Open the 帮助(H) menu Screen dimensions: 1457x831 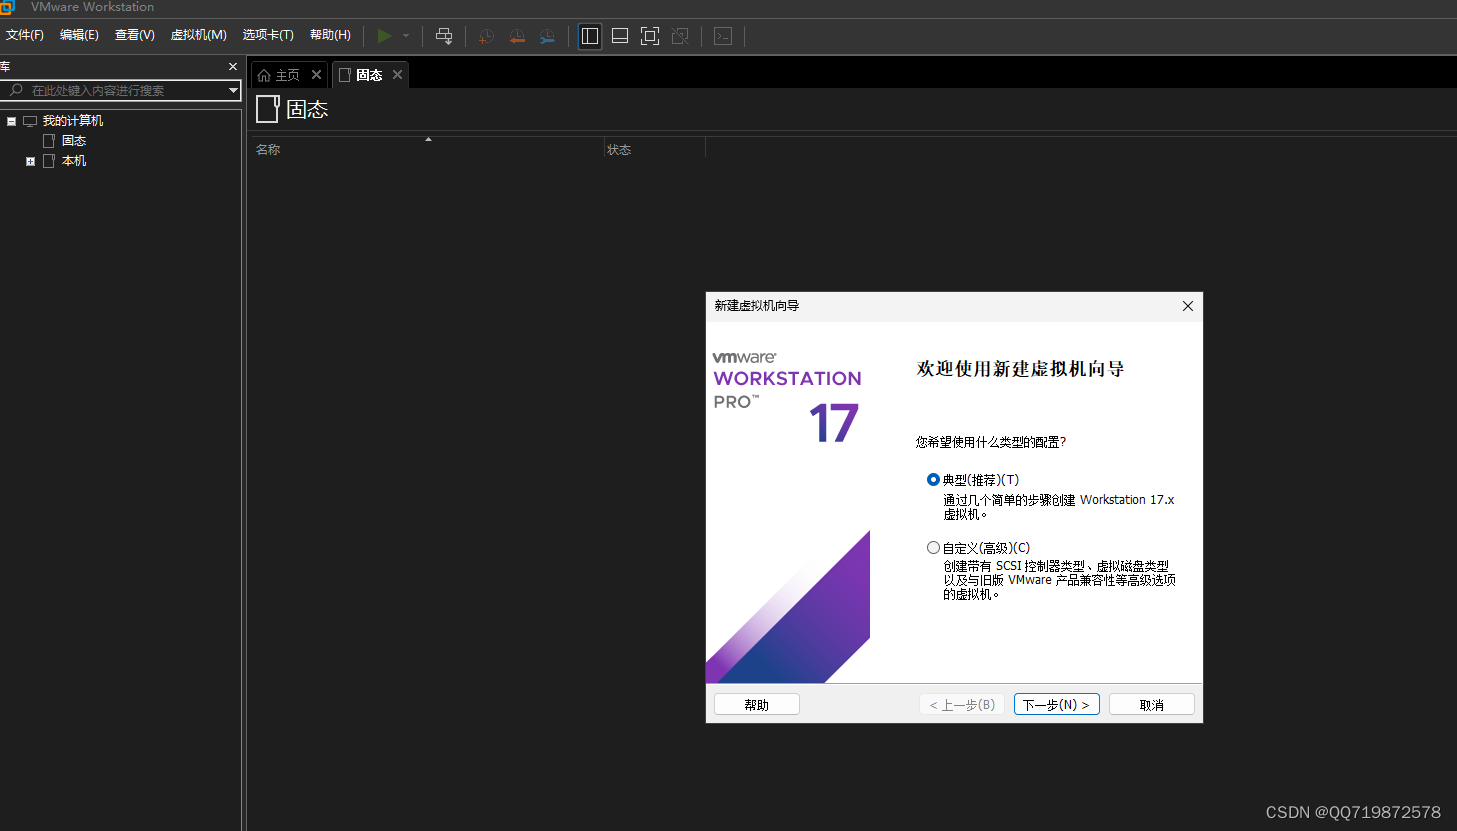coord(330,35)
